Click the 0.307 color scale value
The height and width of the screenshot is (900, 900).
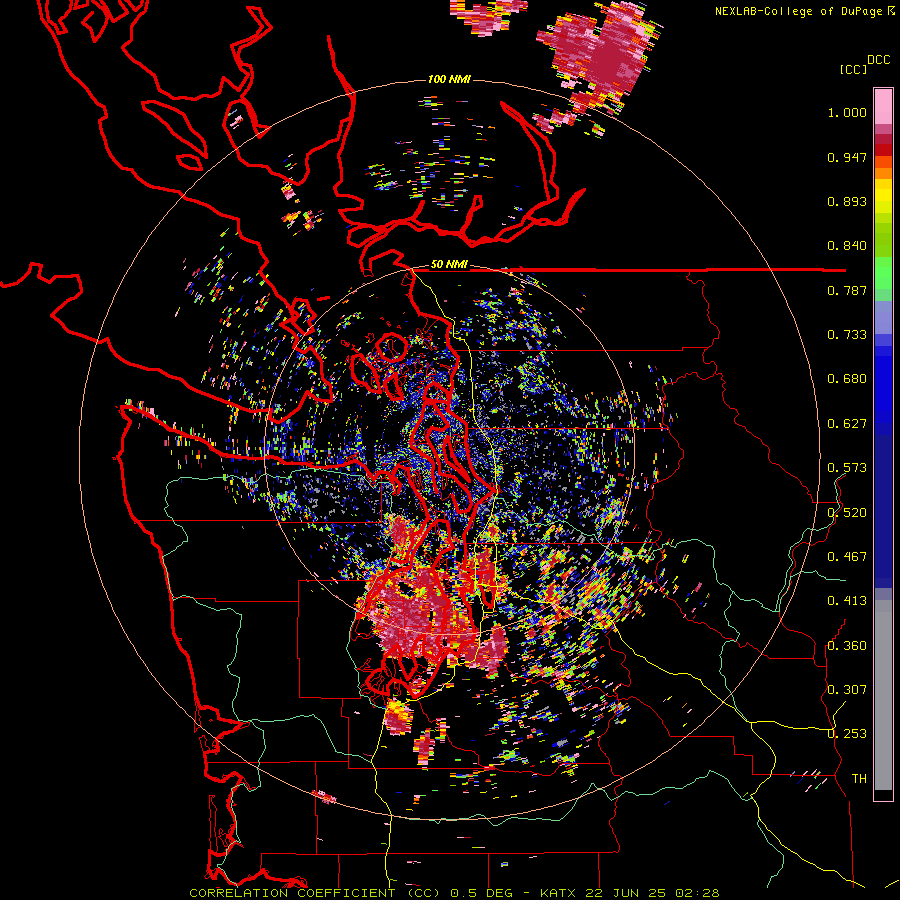point(847,690)
